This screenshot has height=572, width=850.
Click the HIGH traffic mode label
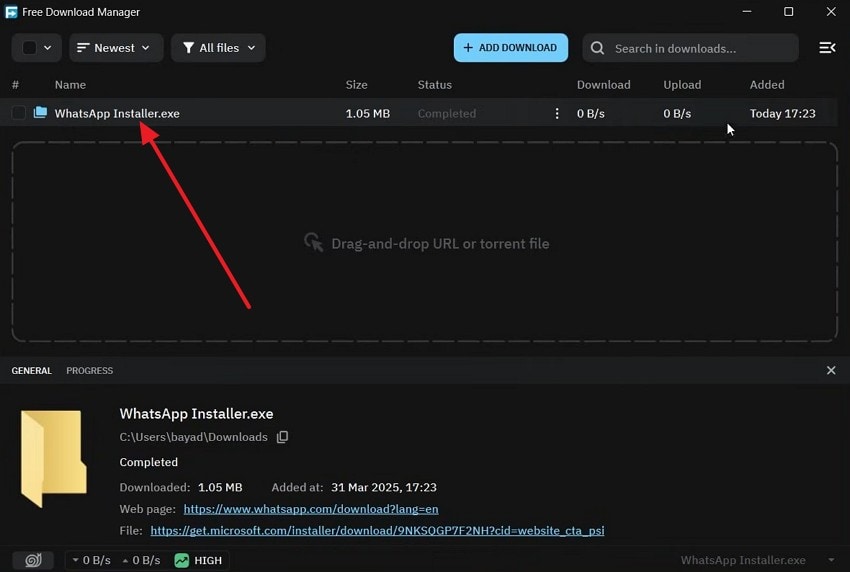208,561
